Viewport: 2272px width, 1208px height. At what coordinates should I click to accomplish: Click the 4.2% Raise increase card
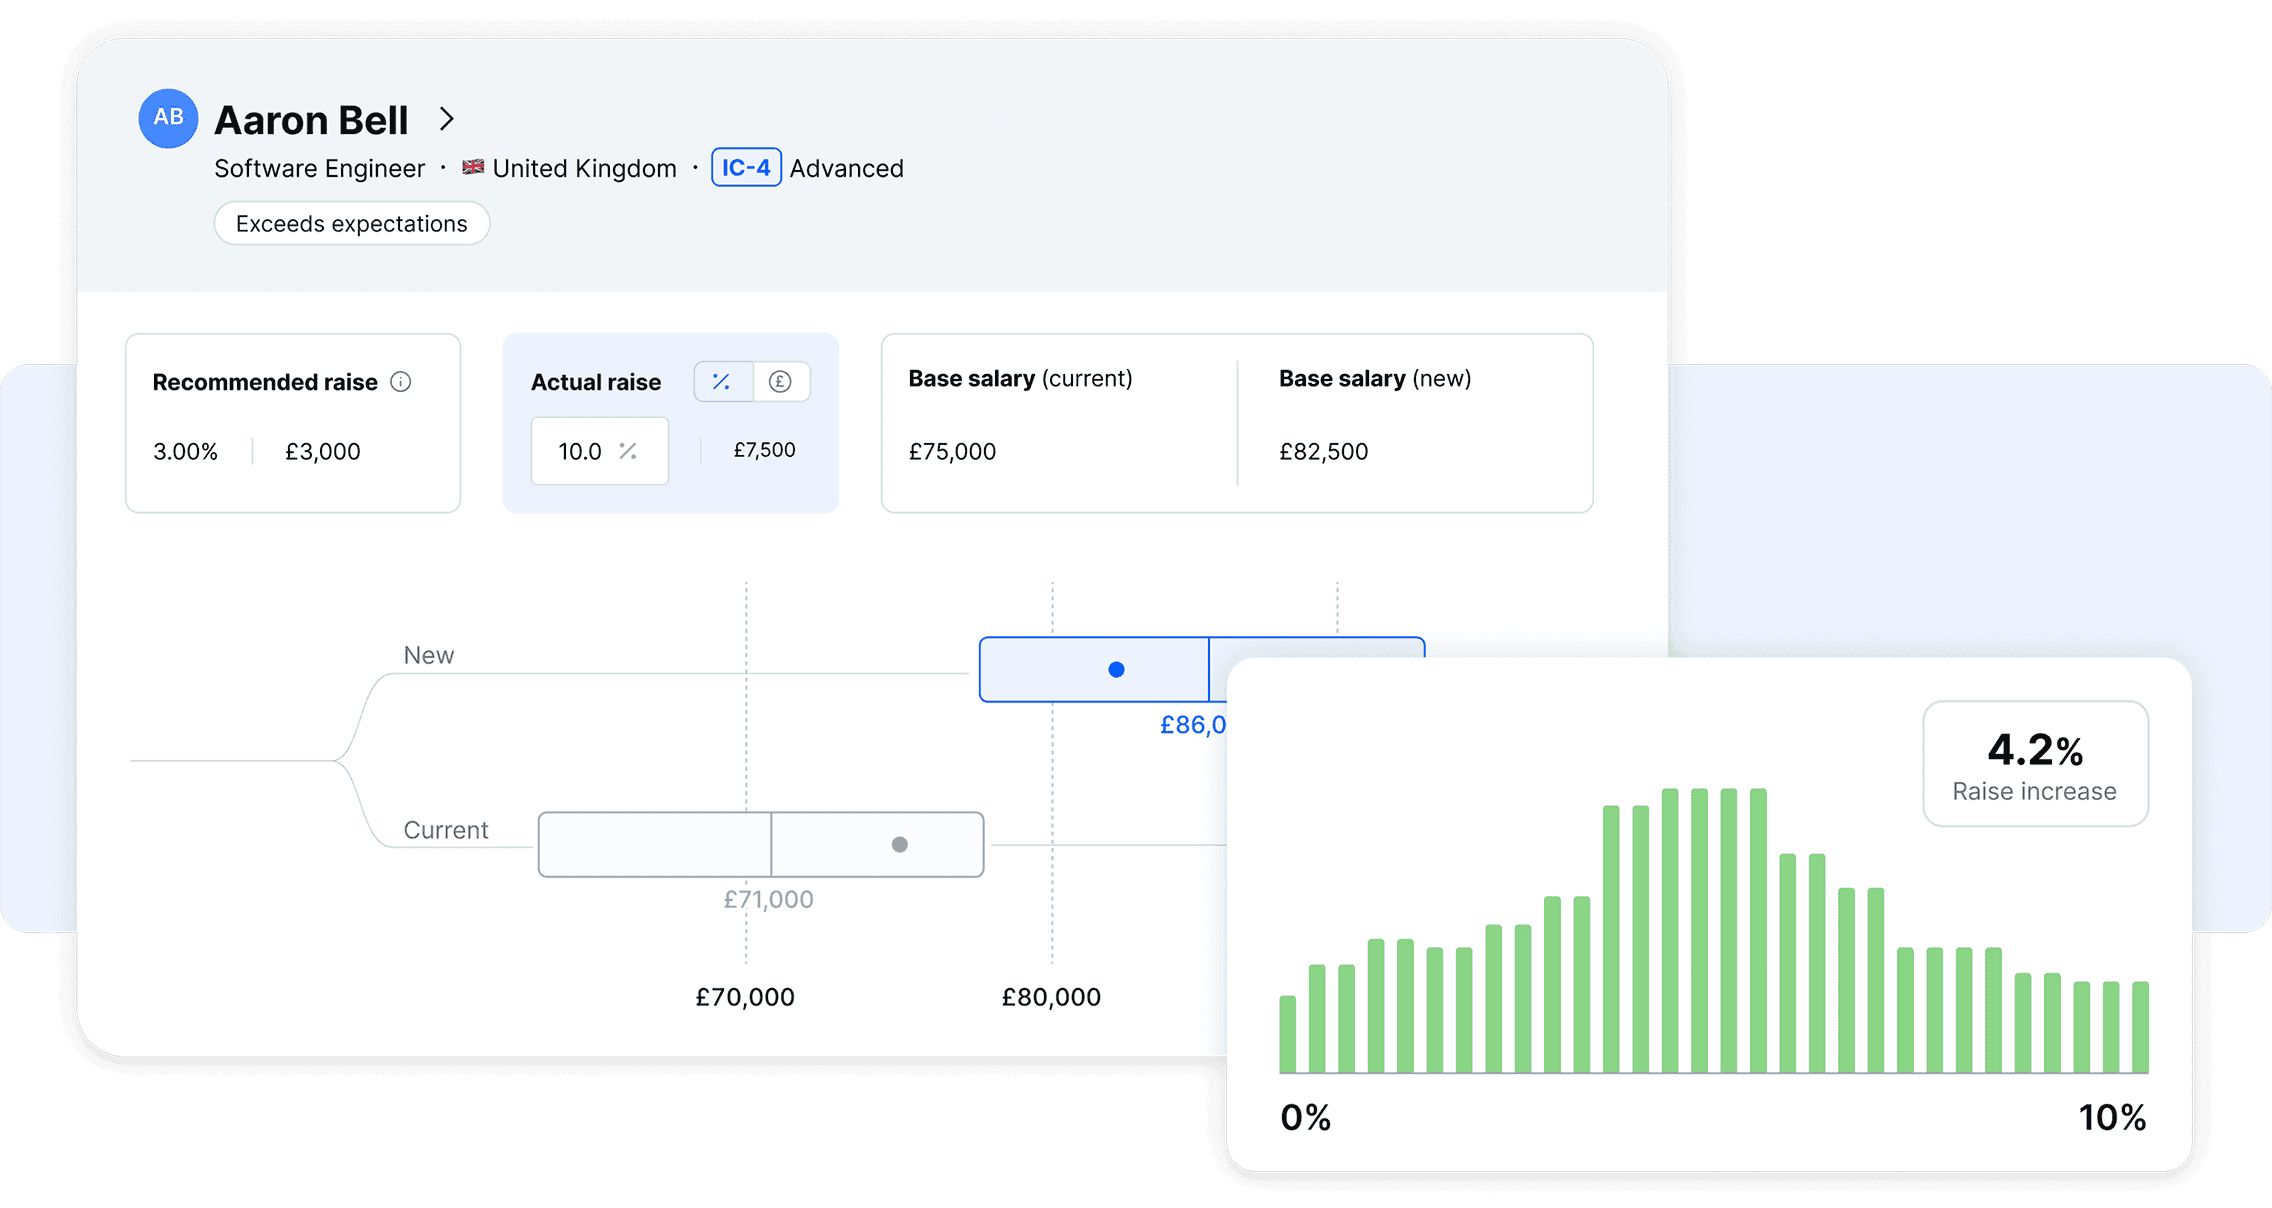pyautogui.click(x=2035, y=764)
